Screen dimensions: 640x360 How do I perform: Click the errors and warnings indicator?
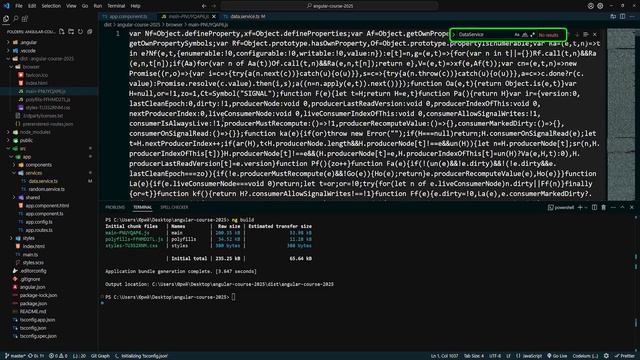pyautogui.click(x=58, y=356)
